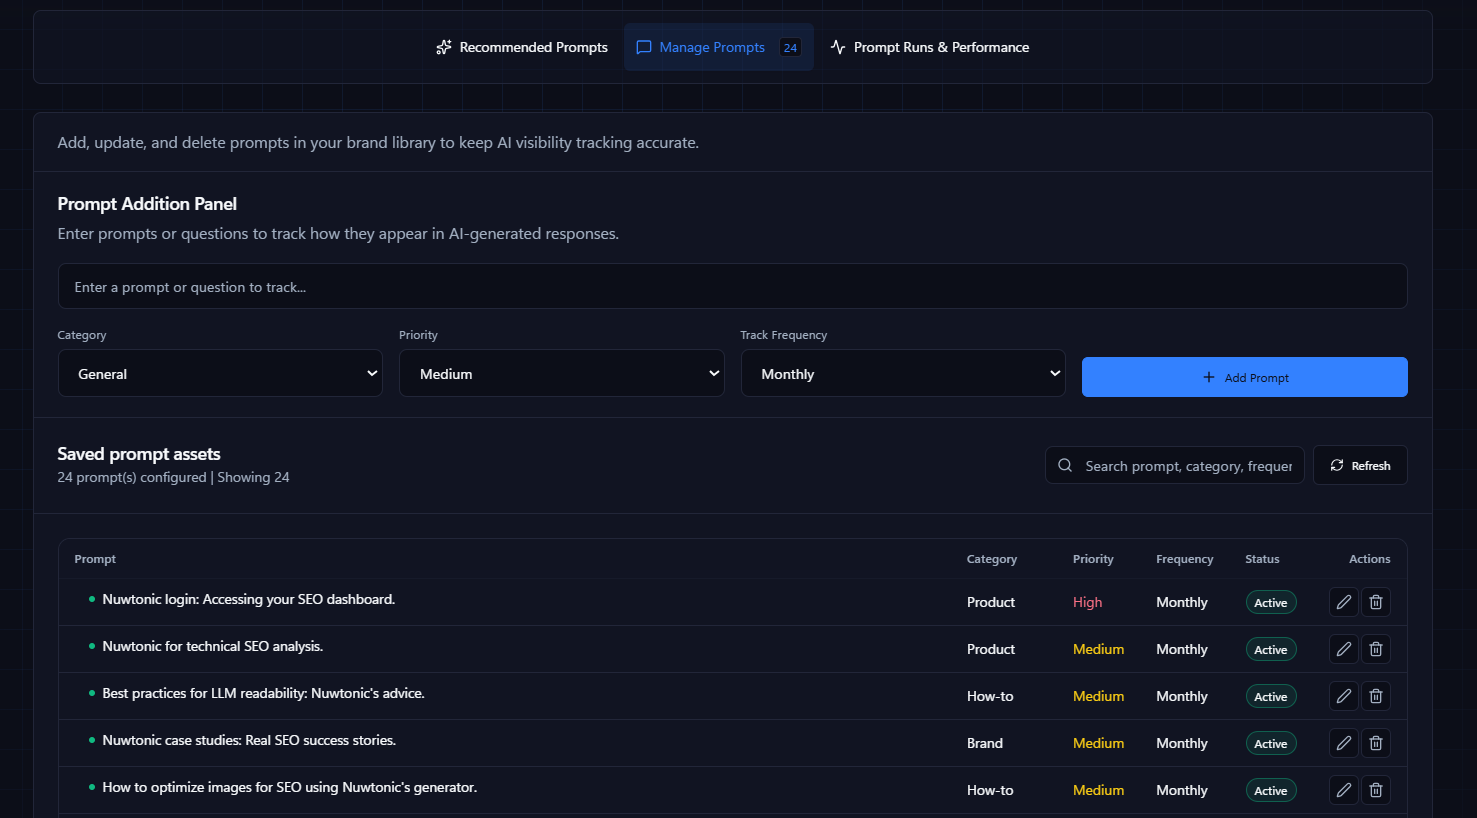1477x818 pixels.
Task: Delete the 'Nuwtonic login' prompt row
Action: click(1376, 602)
